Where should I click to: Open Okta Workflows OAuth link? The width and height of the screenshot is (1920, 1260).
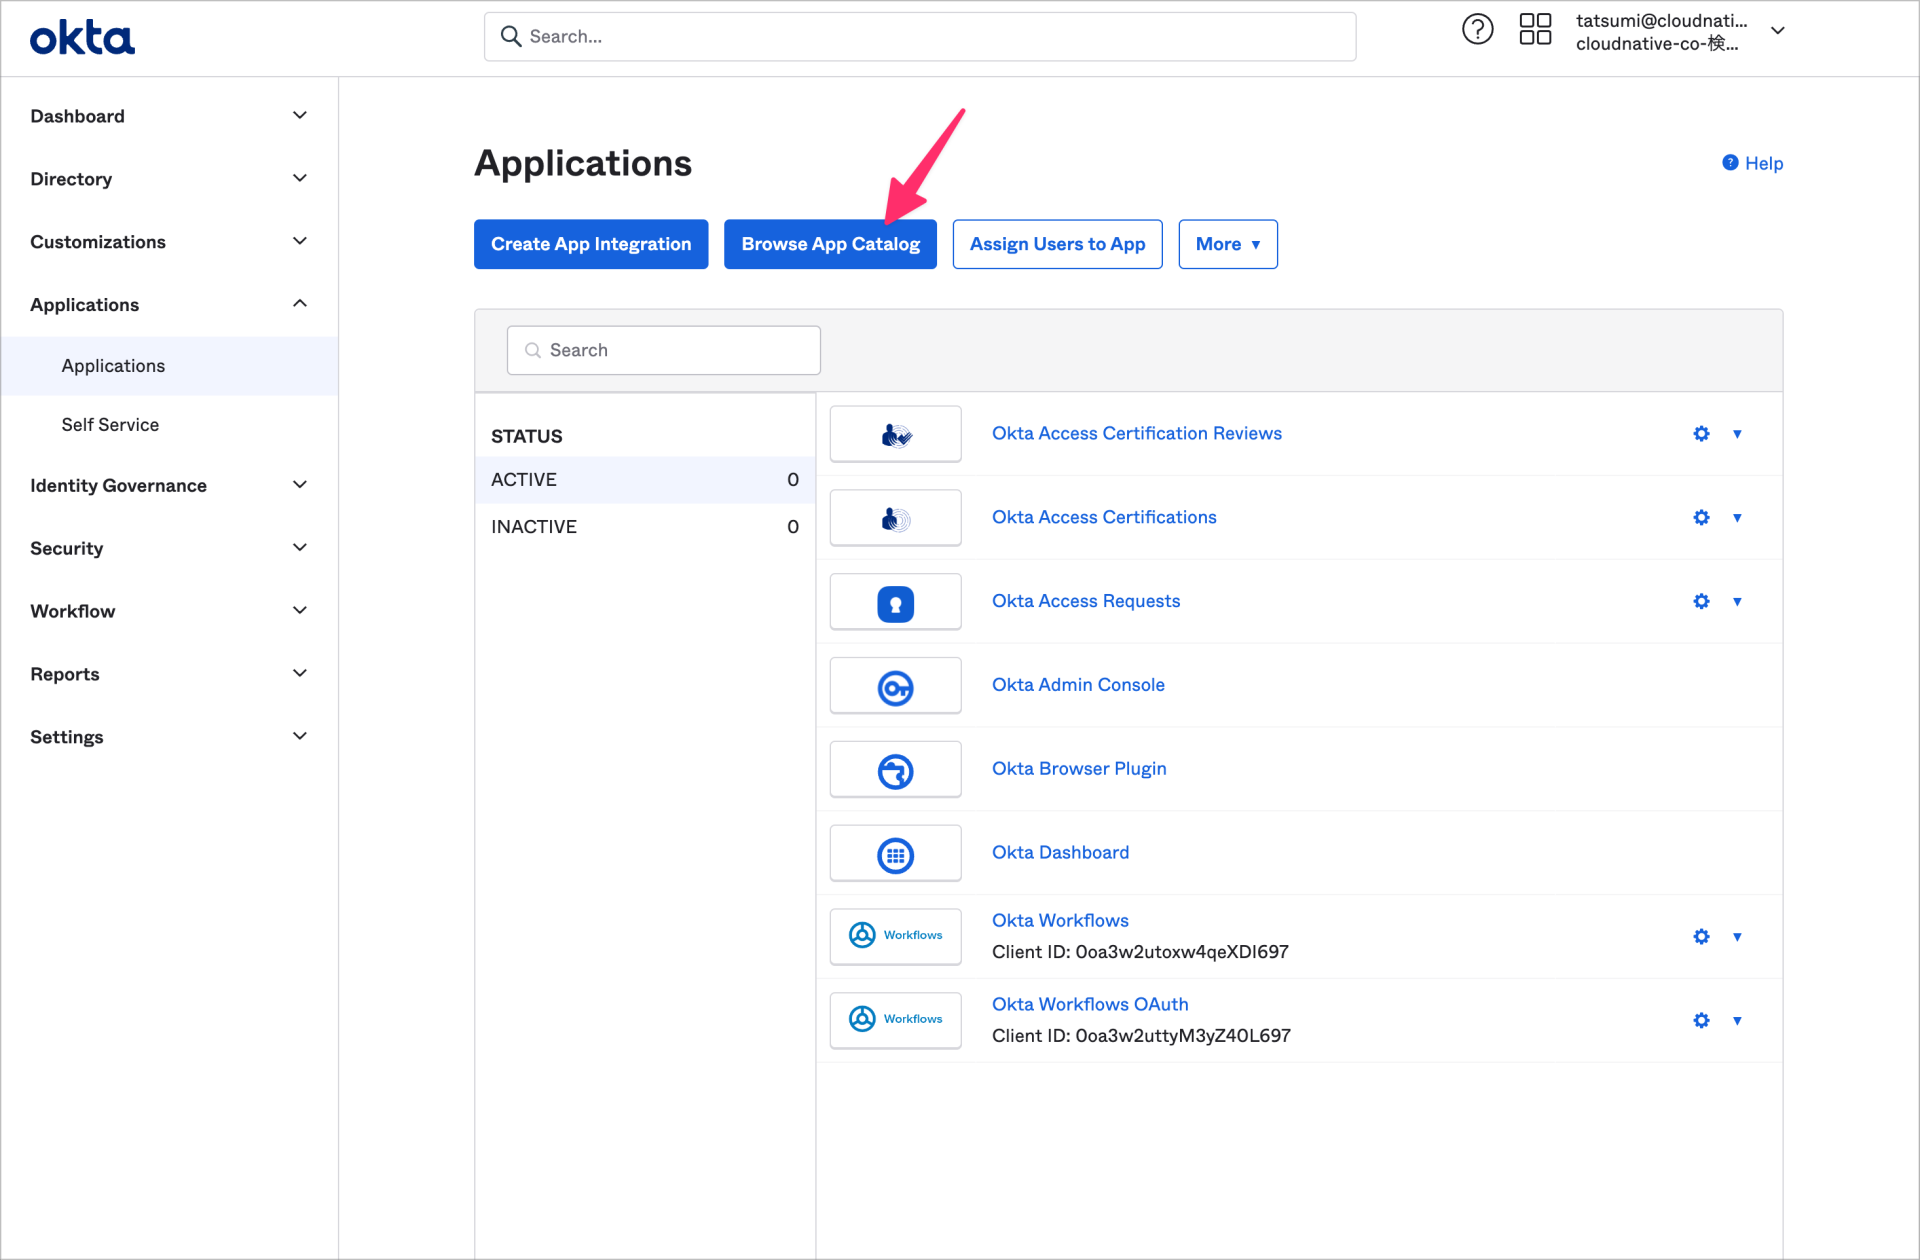(x=1090, y=1003)
